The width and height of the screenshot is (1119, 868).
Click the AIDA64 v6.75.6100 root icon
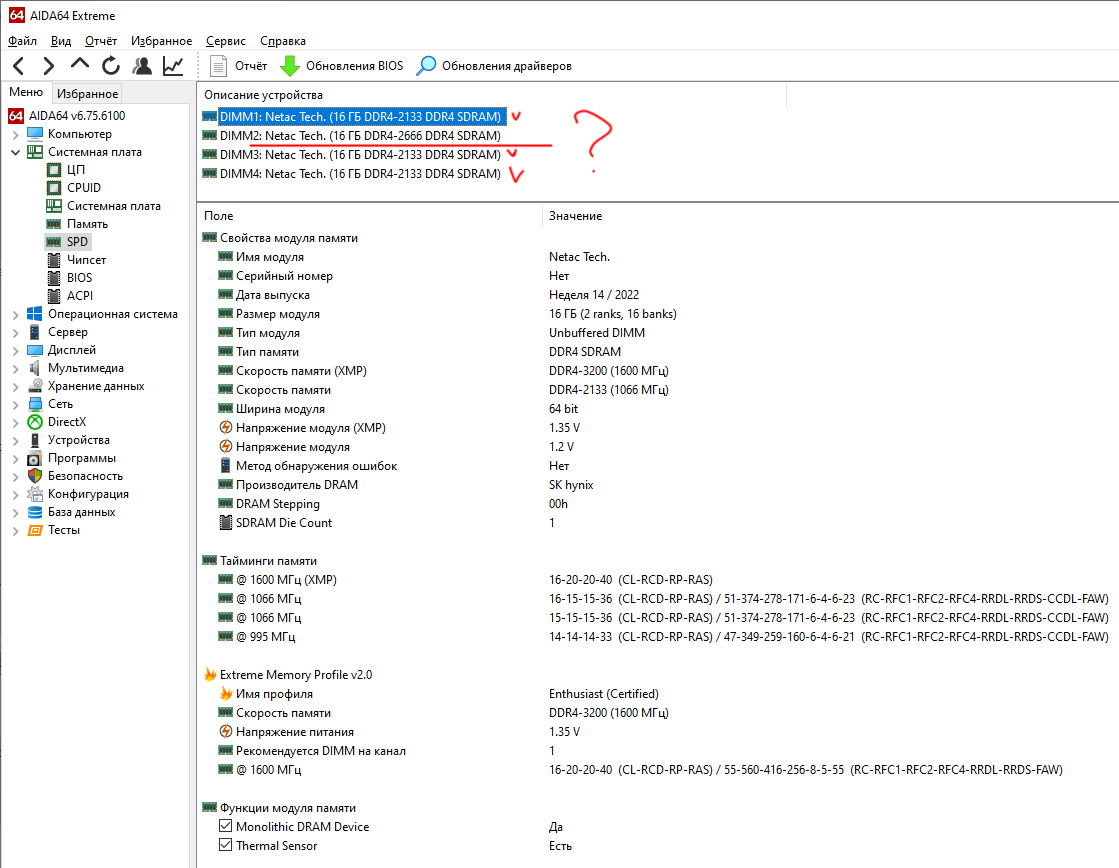point(16,116)
